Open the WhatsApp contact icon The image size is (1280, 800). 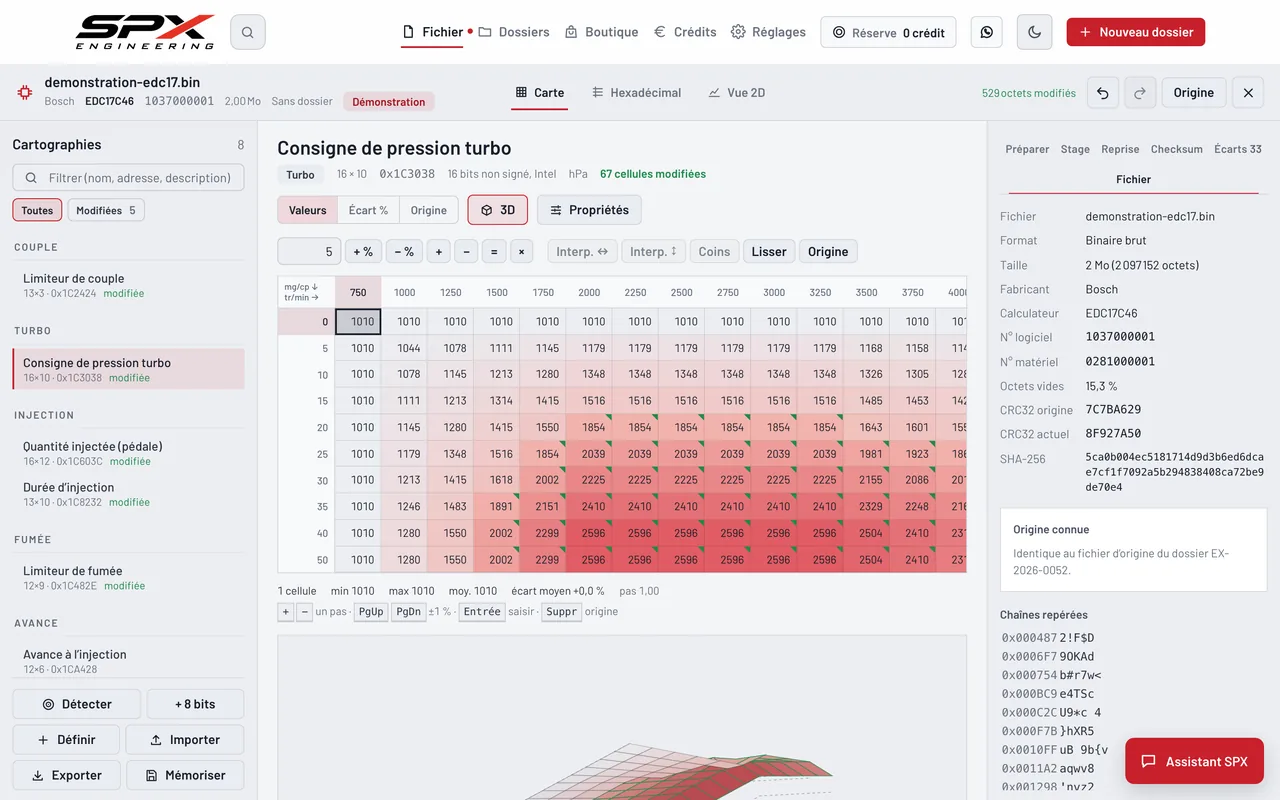pos(987,32)
